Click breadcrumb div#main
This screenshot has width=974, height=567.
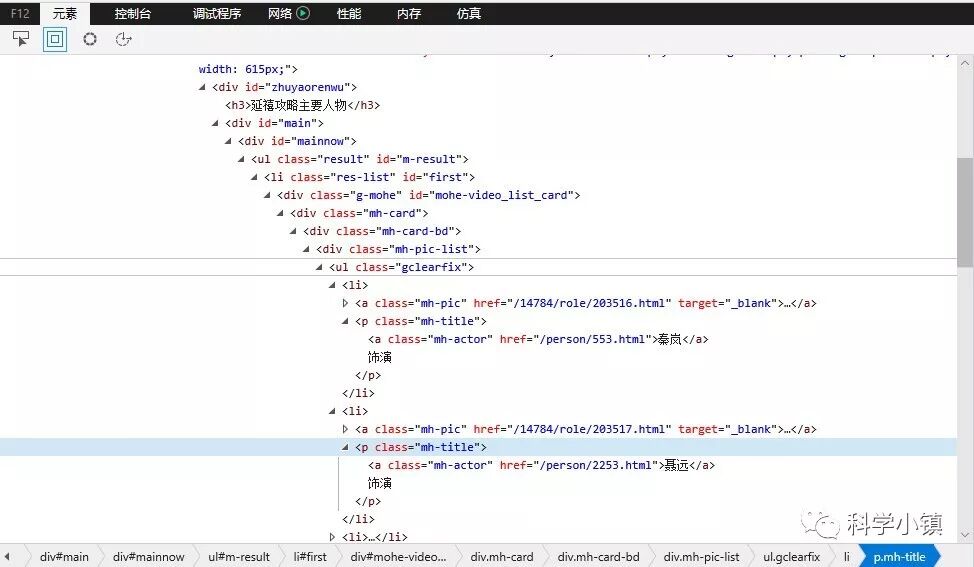click(64, 556)
